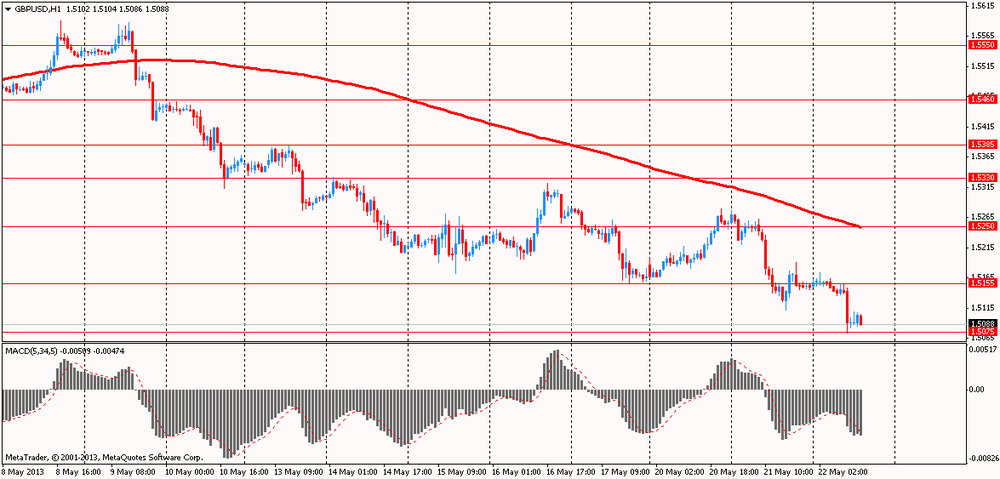Click the end of the red moving average line
1000x479 pixels.
pos(861,227)
